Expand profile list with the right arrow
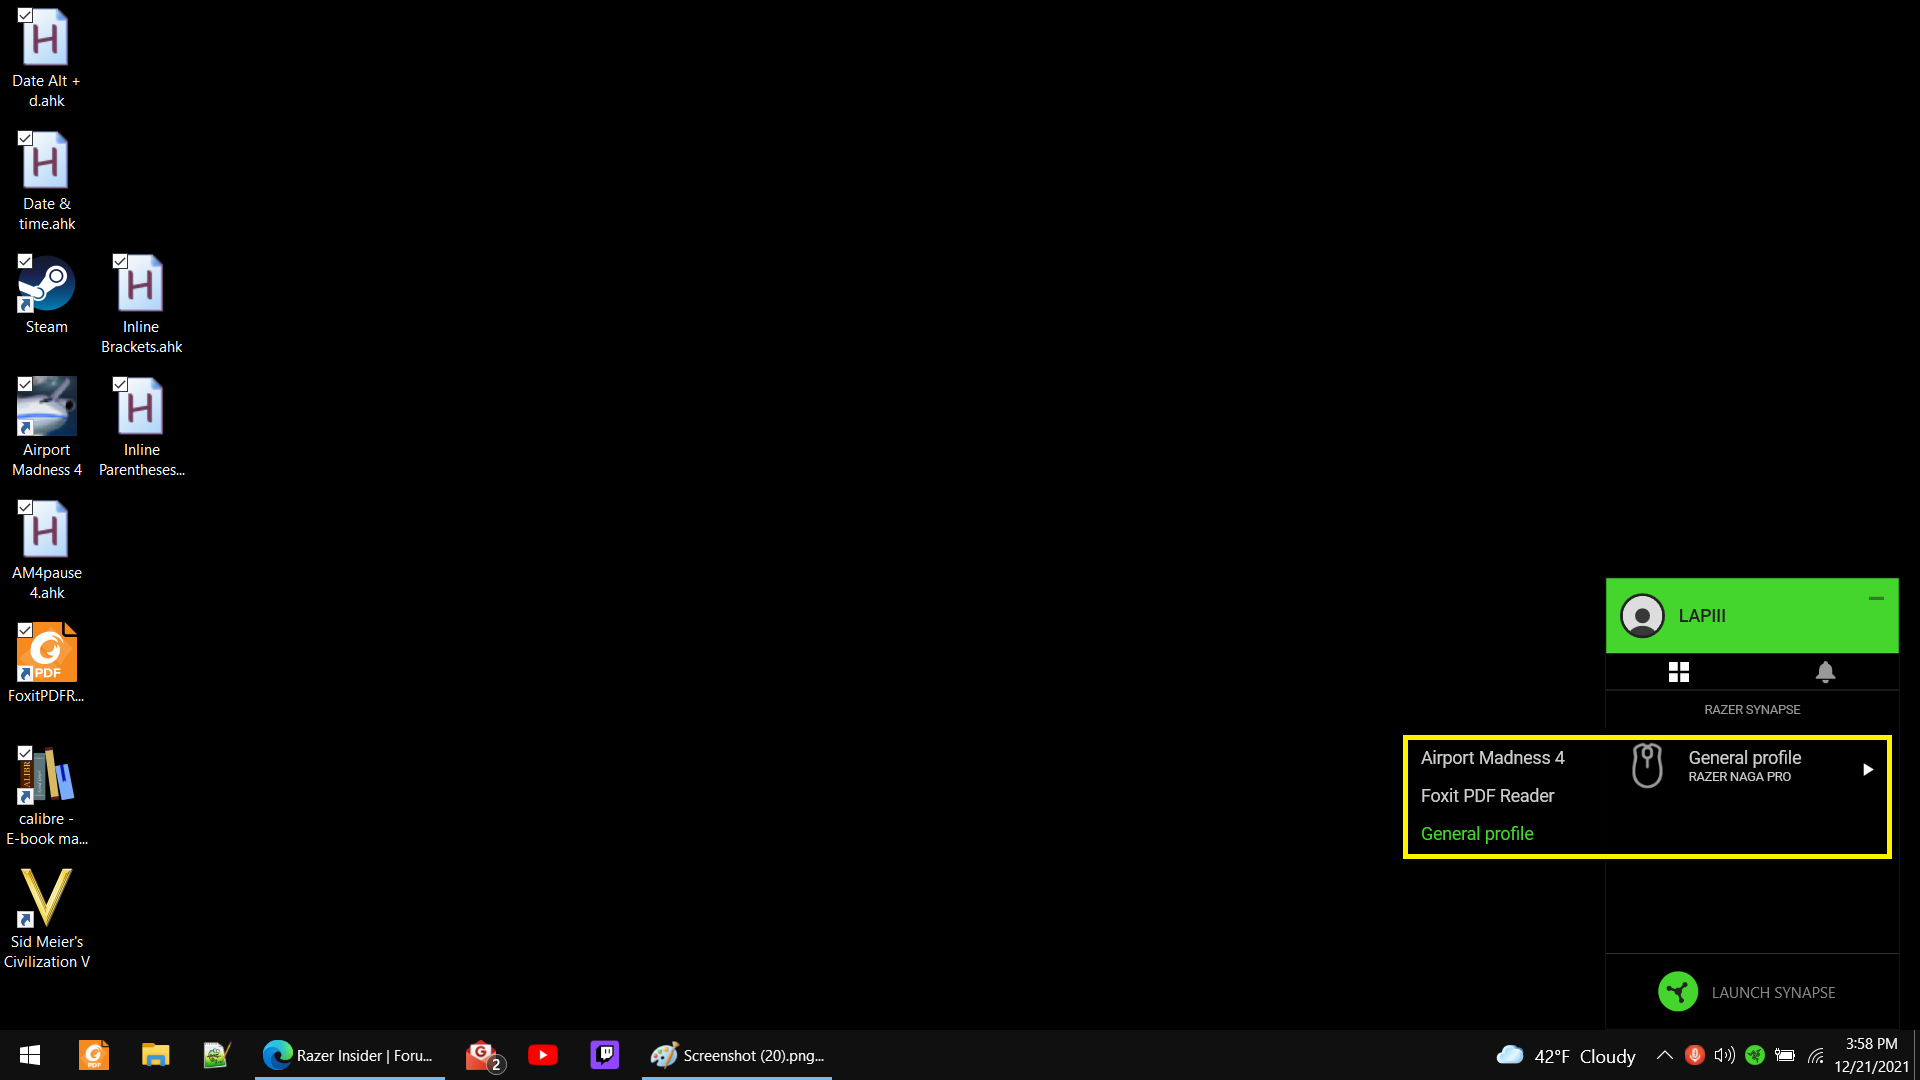The height and width of the screenshot is (1080, 1920). coord(1867,769)
